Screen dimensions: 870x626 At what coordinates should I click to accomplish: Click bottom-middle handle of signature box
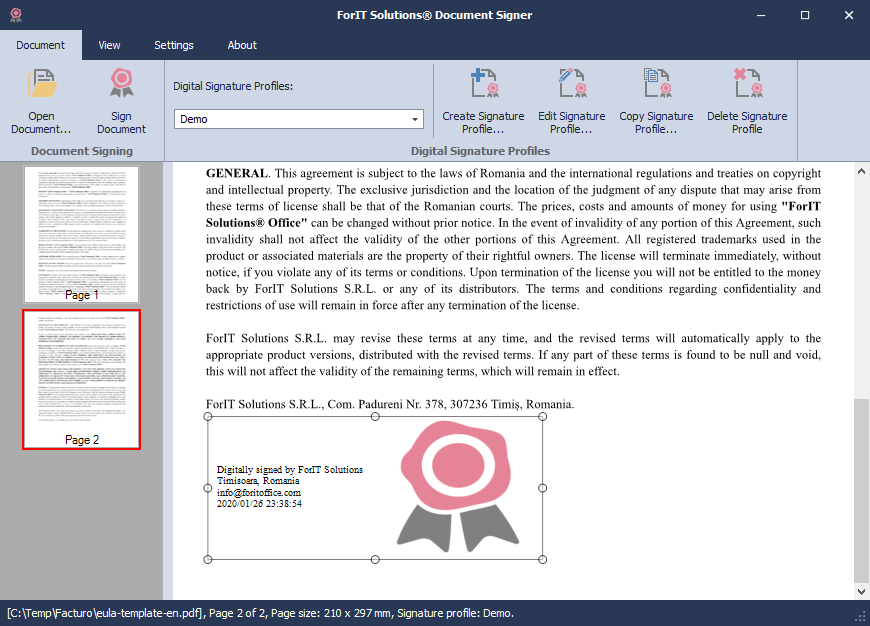tap(375, 559)
